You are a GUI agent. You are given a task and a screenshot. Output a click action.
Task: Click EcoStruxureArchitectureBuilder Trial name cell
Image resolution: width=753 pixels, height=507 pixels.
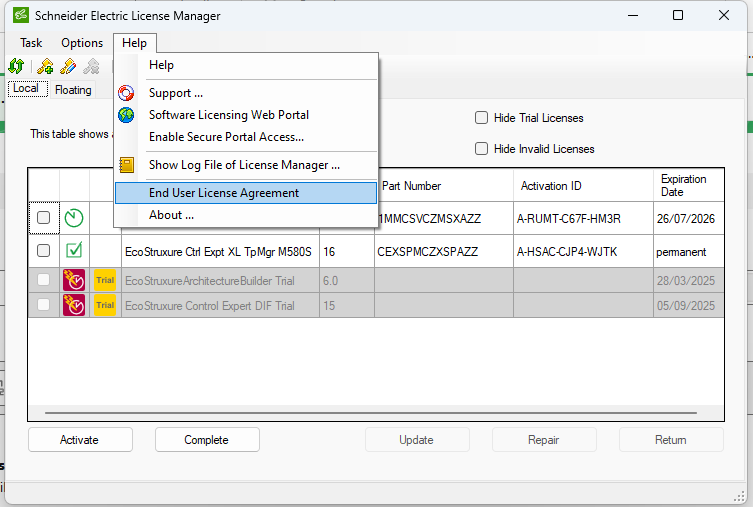point(220,280)
